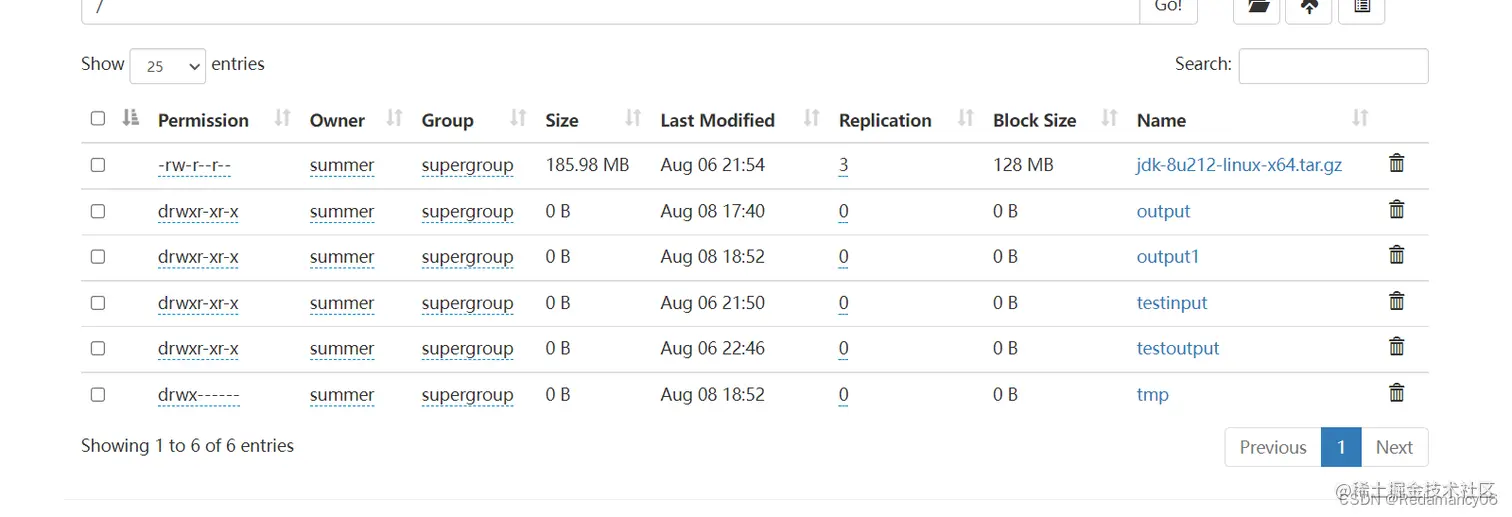Open the create directory folder icon
Screen dimensions: 1512x517
pos(1257,8)
